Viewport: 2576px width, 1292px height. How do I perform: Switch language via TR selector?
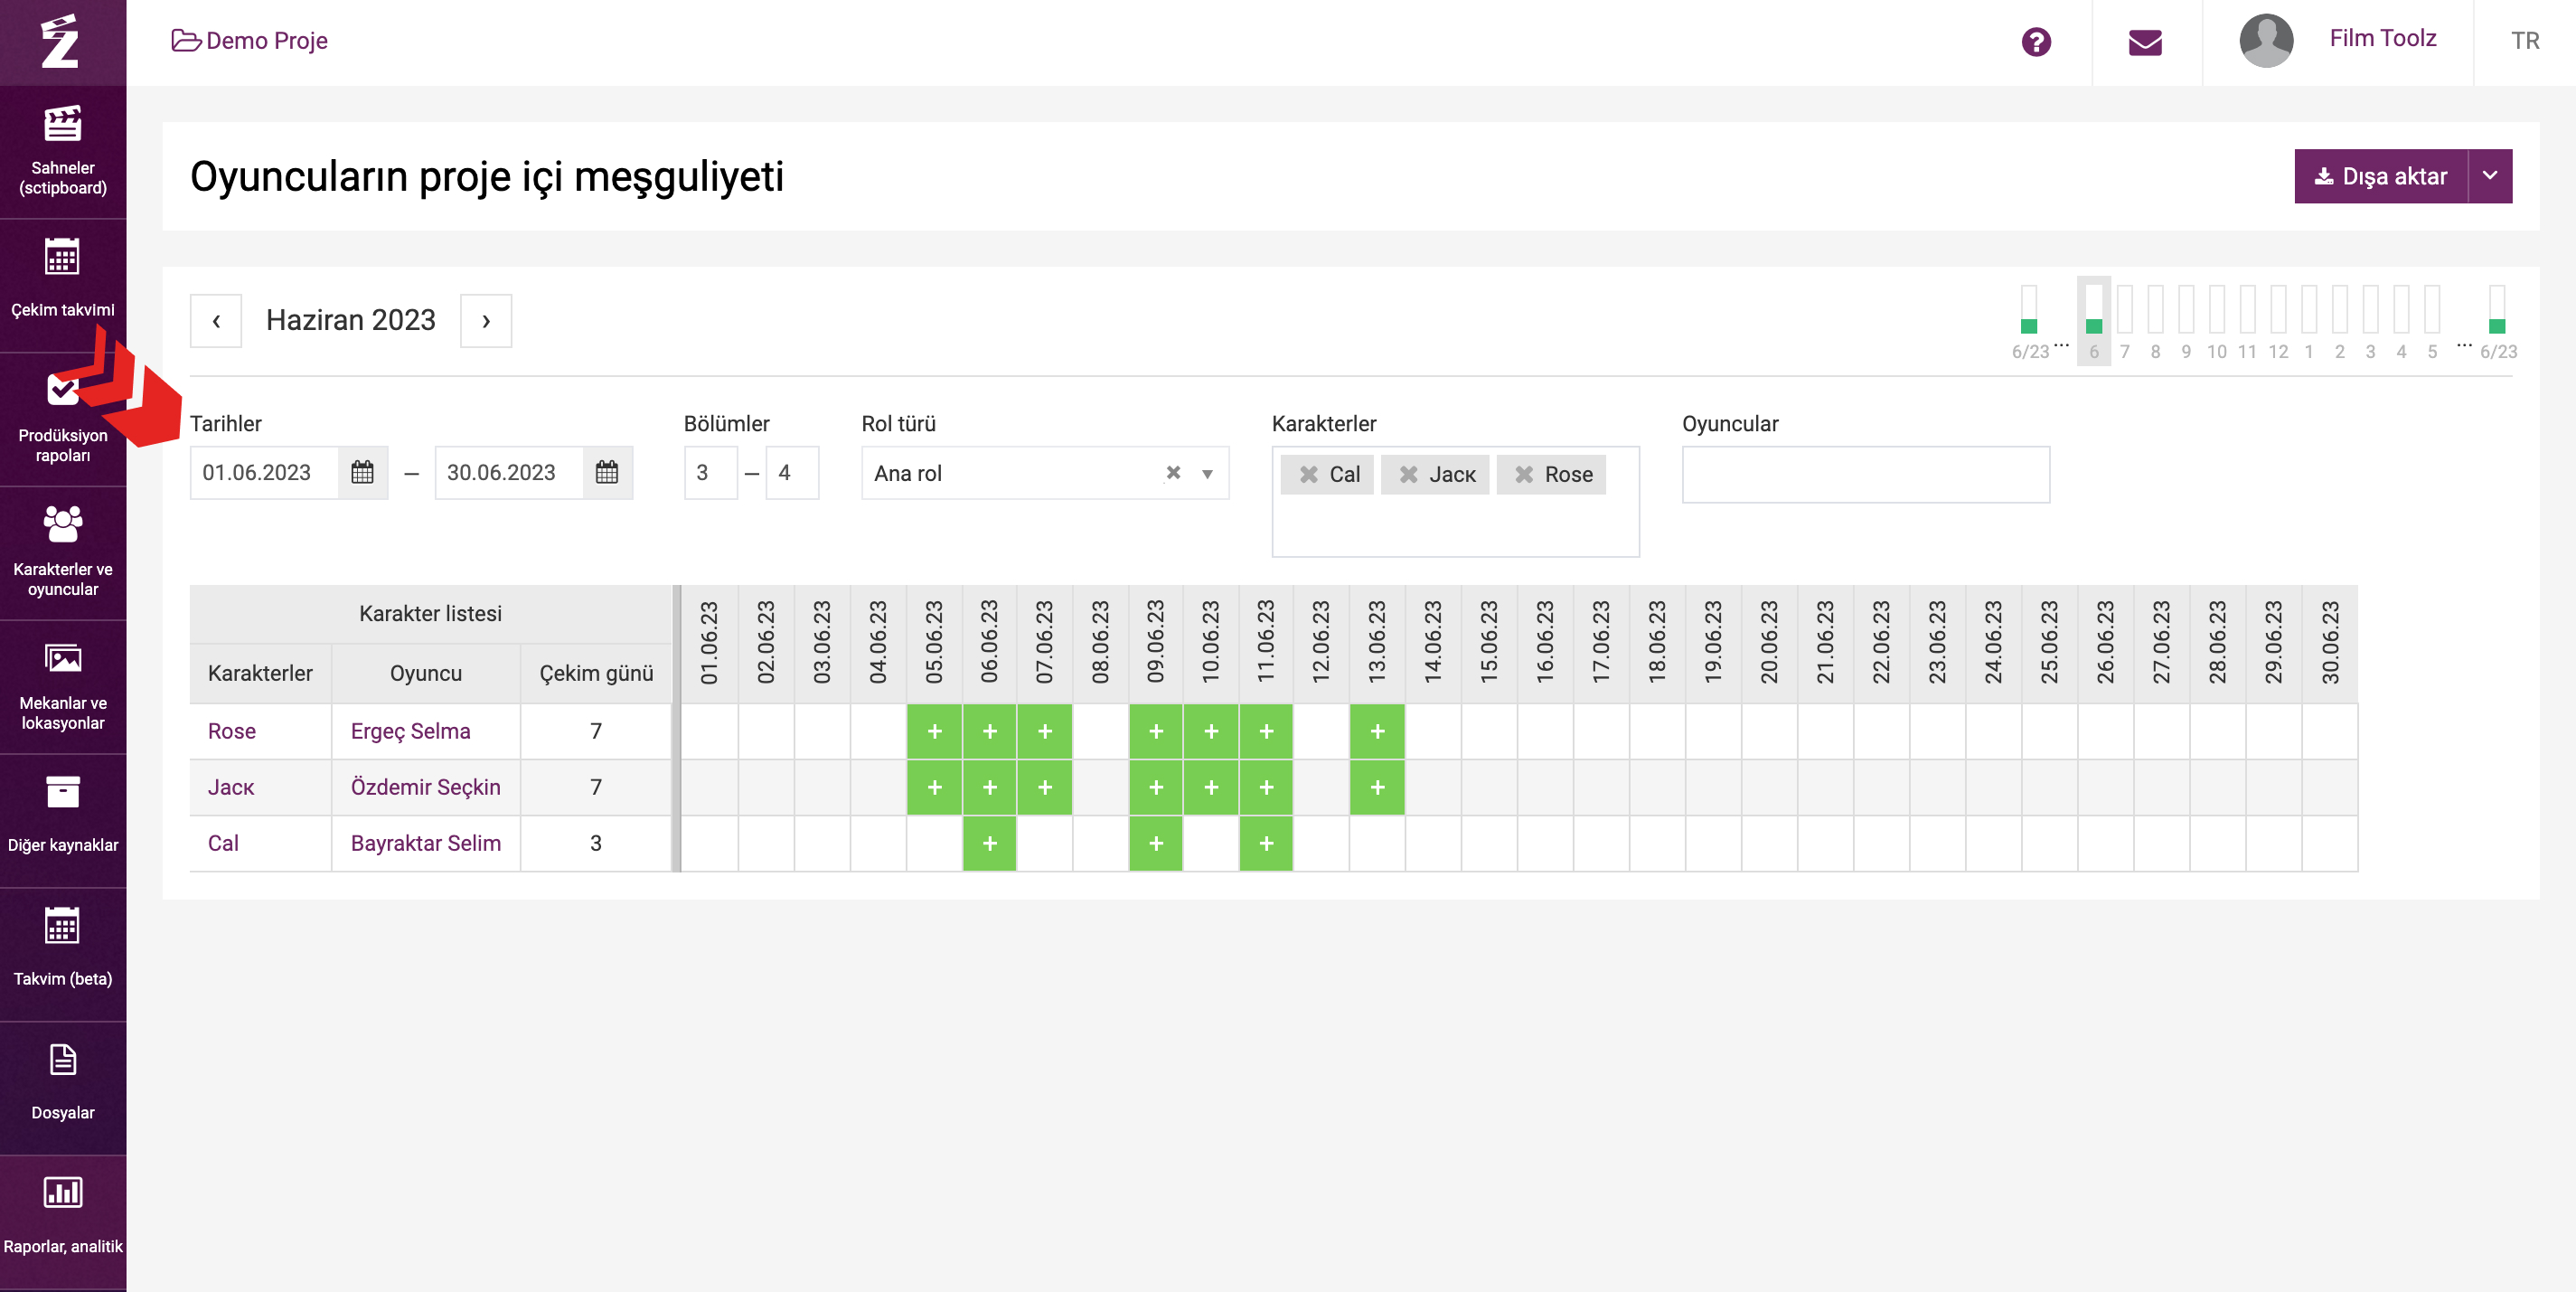pyautogui.click(x=2524, y=41)
